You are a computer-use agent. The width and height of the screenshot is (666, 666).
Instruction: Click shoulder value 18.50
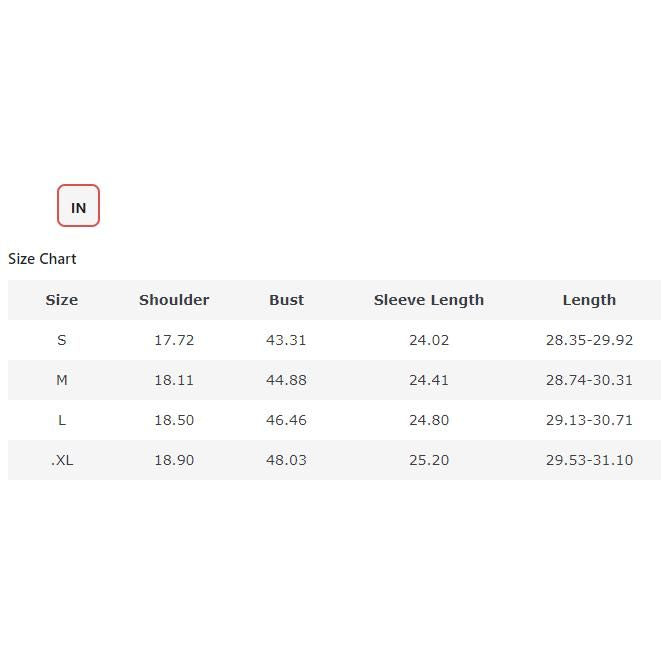[174, 420]
